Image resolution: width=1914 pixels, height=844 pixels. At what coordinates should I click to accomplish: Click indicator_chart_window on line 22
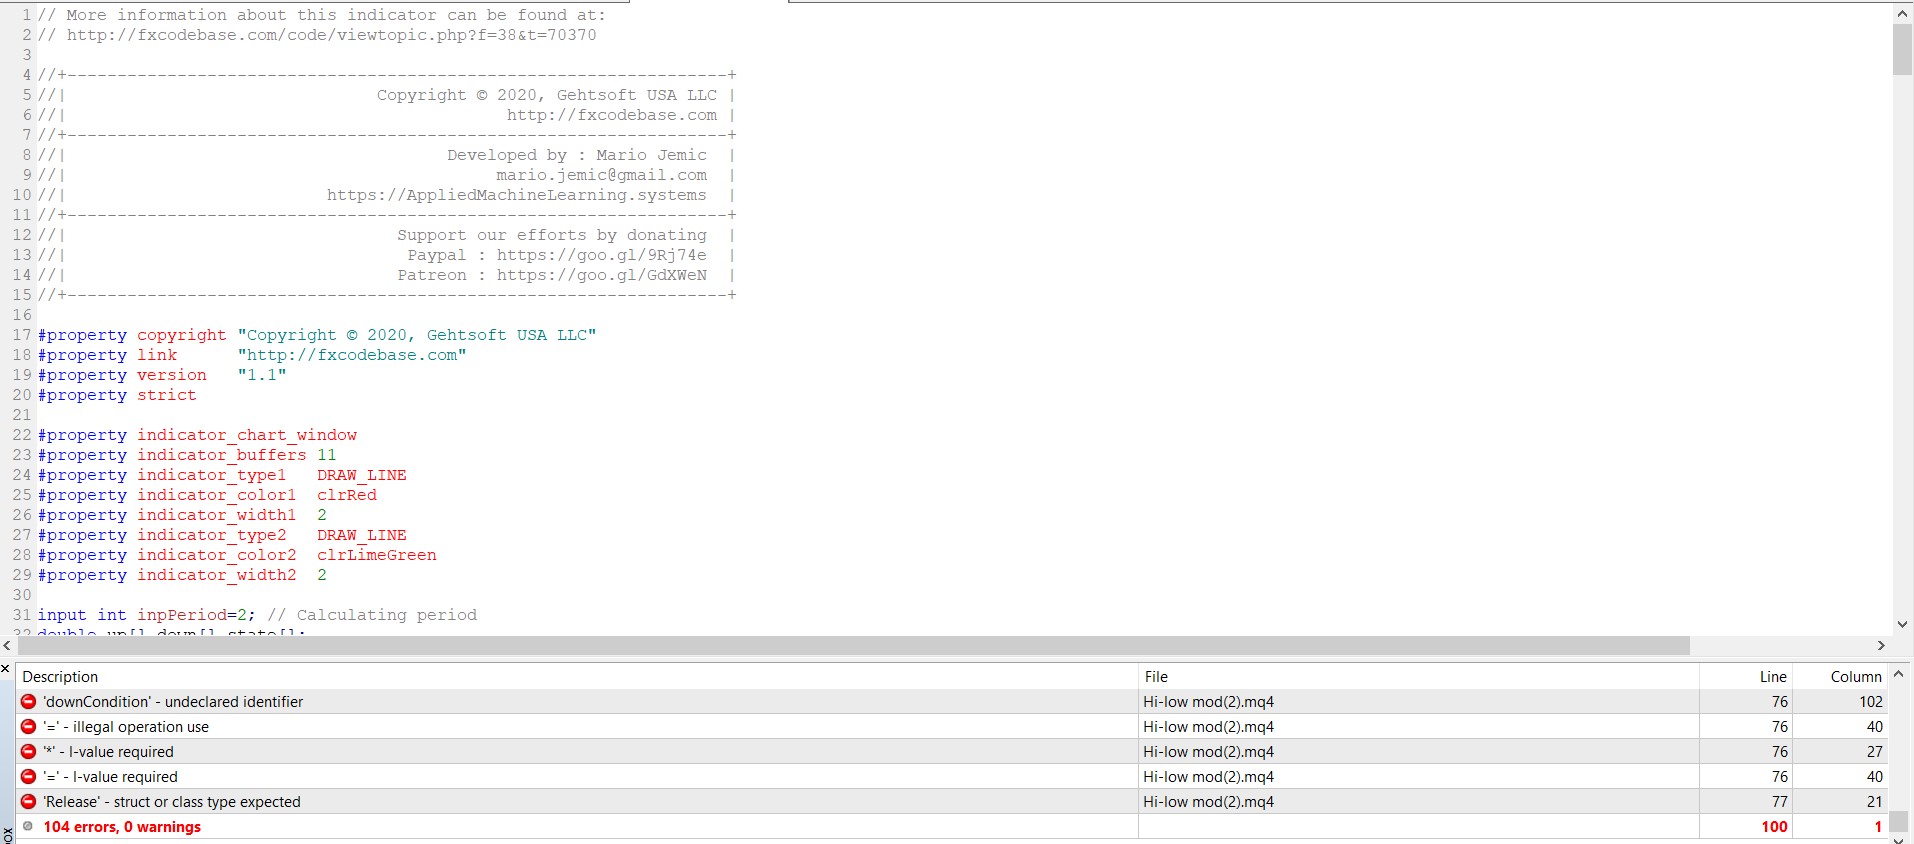247,435
